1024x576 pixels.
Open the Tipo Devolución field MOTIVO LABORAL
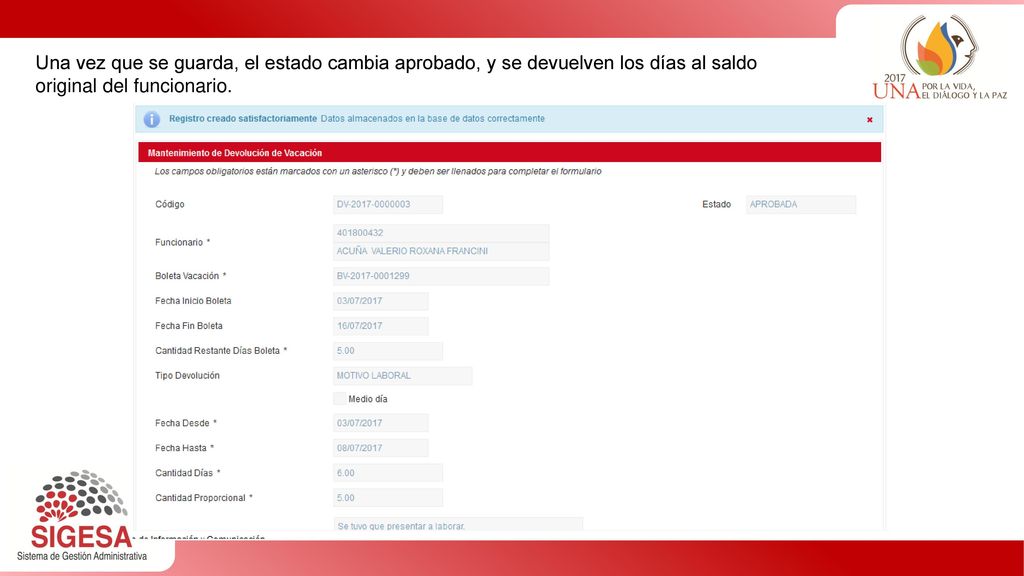coord(402,376)
